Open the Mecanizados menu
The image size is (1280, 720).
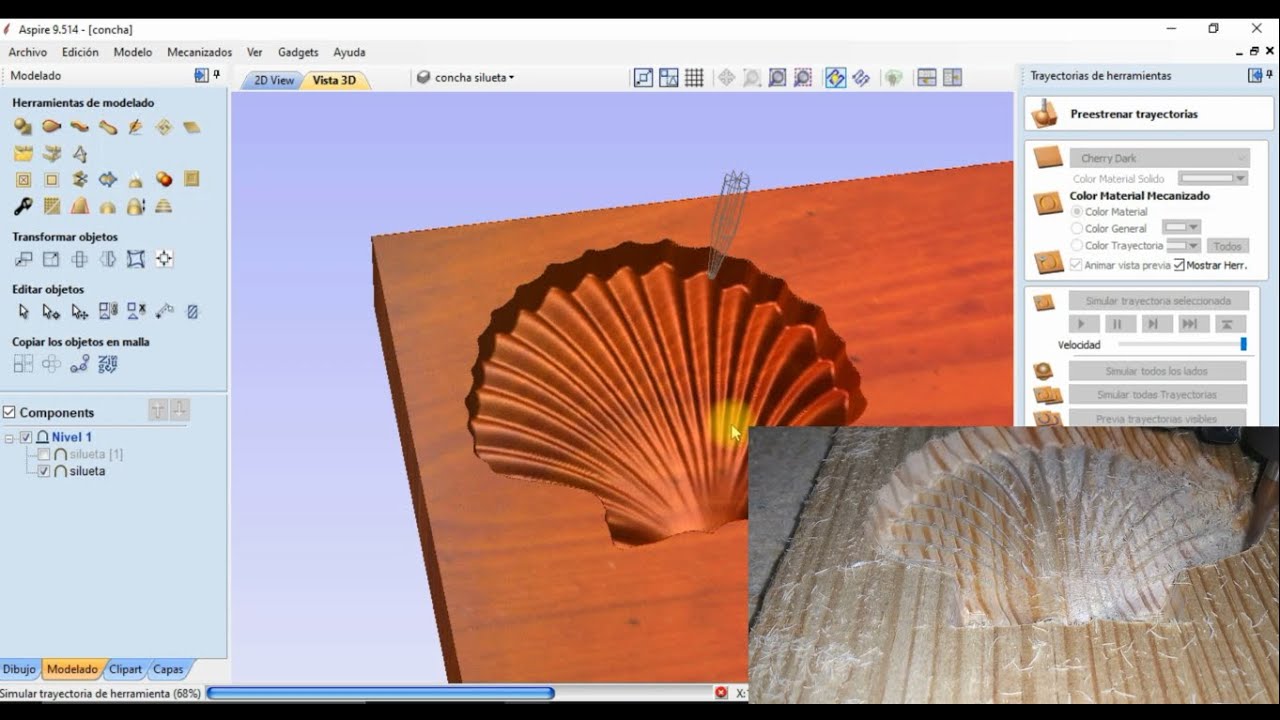click(x=199, y=52)
